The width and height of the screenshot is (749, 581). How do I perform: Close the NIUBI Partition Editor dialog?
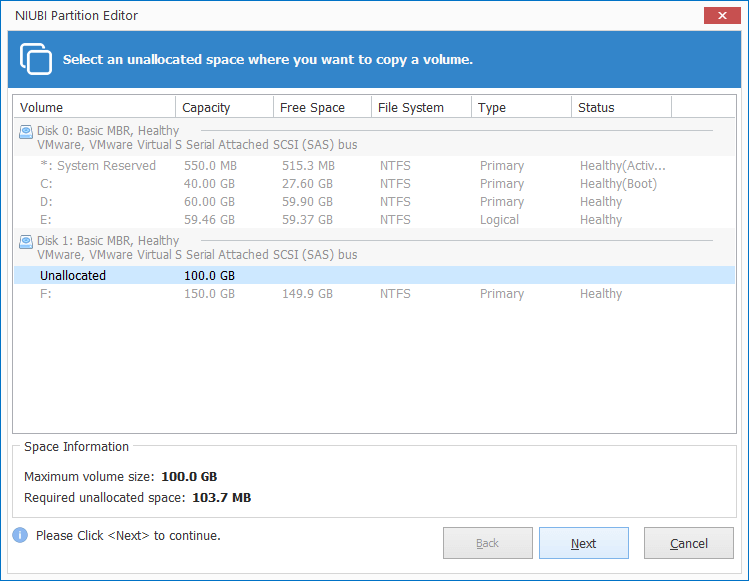[718, 15]
